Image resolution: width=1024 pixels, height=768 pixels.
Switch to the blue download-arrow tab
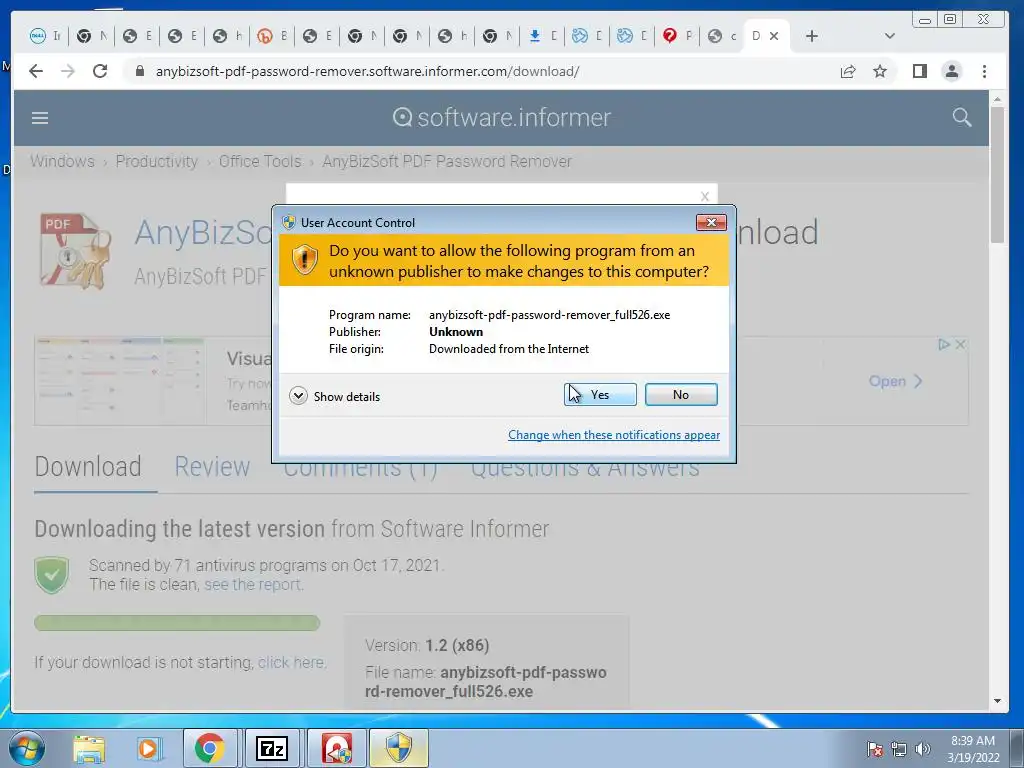(543, 36)
